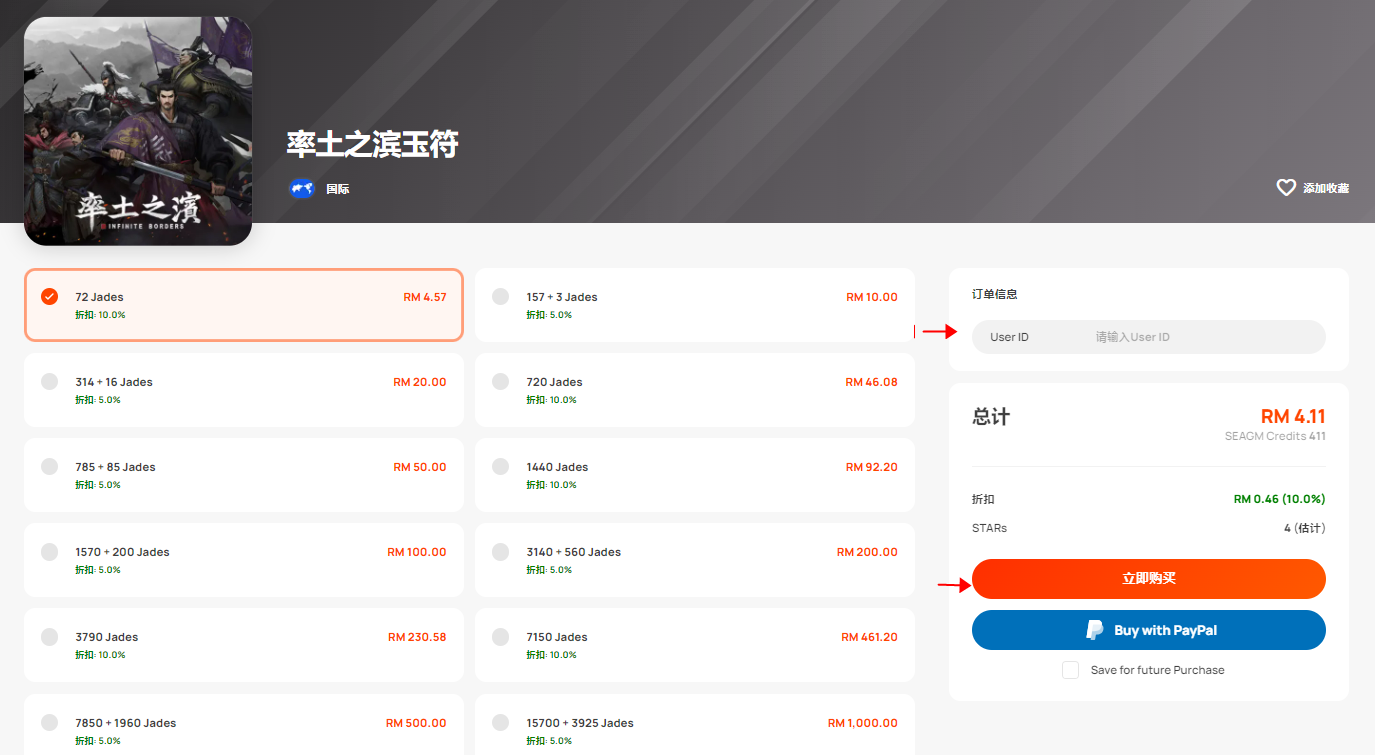1375x755 pixels.
Task: Click the orange 立即购买 buy now button
Action: [x=1149, y=579]
